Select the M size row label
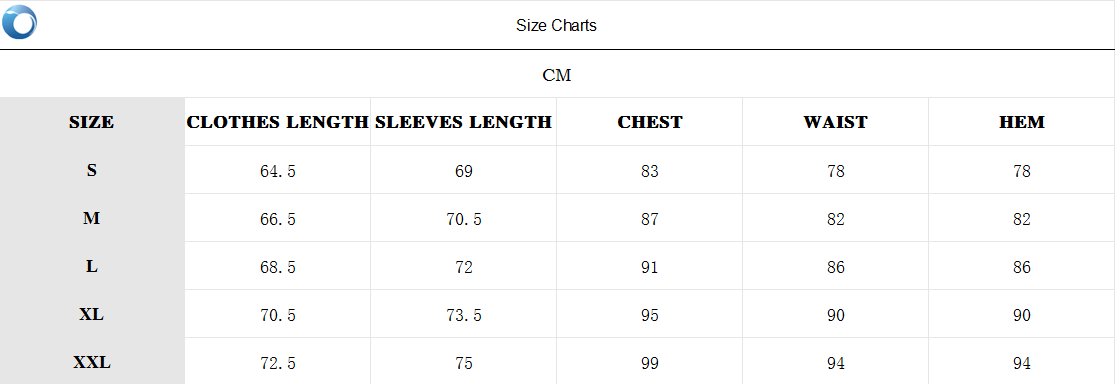Image resolution: width=1115 pixels, height=384 pixels. coord(92,218)
